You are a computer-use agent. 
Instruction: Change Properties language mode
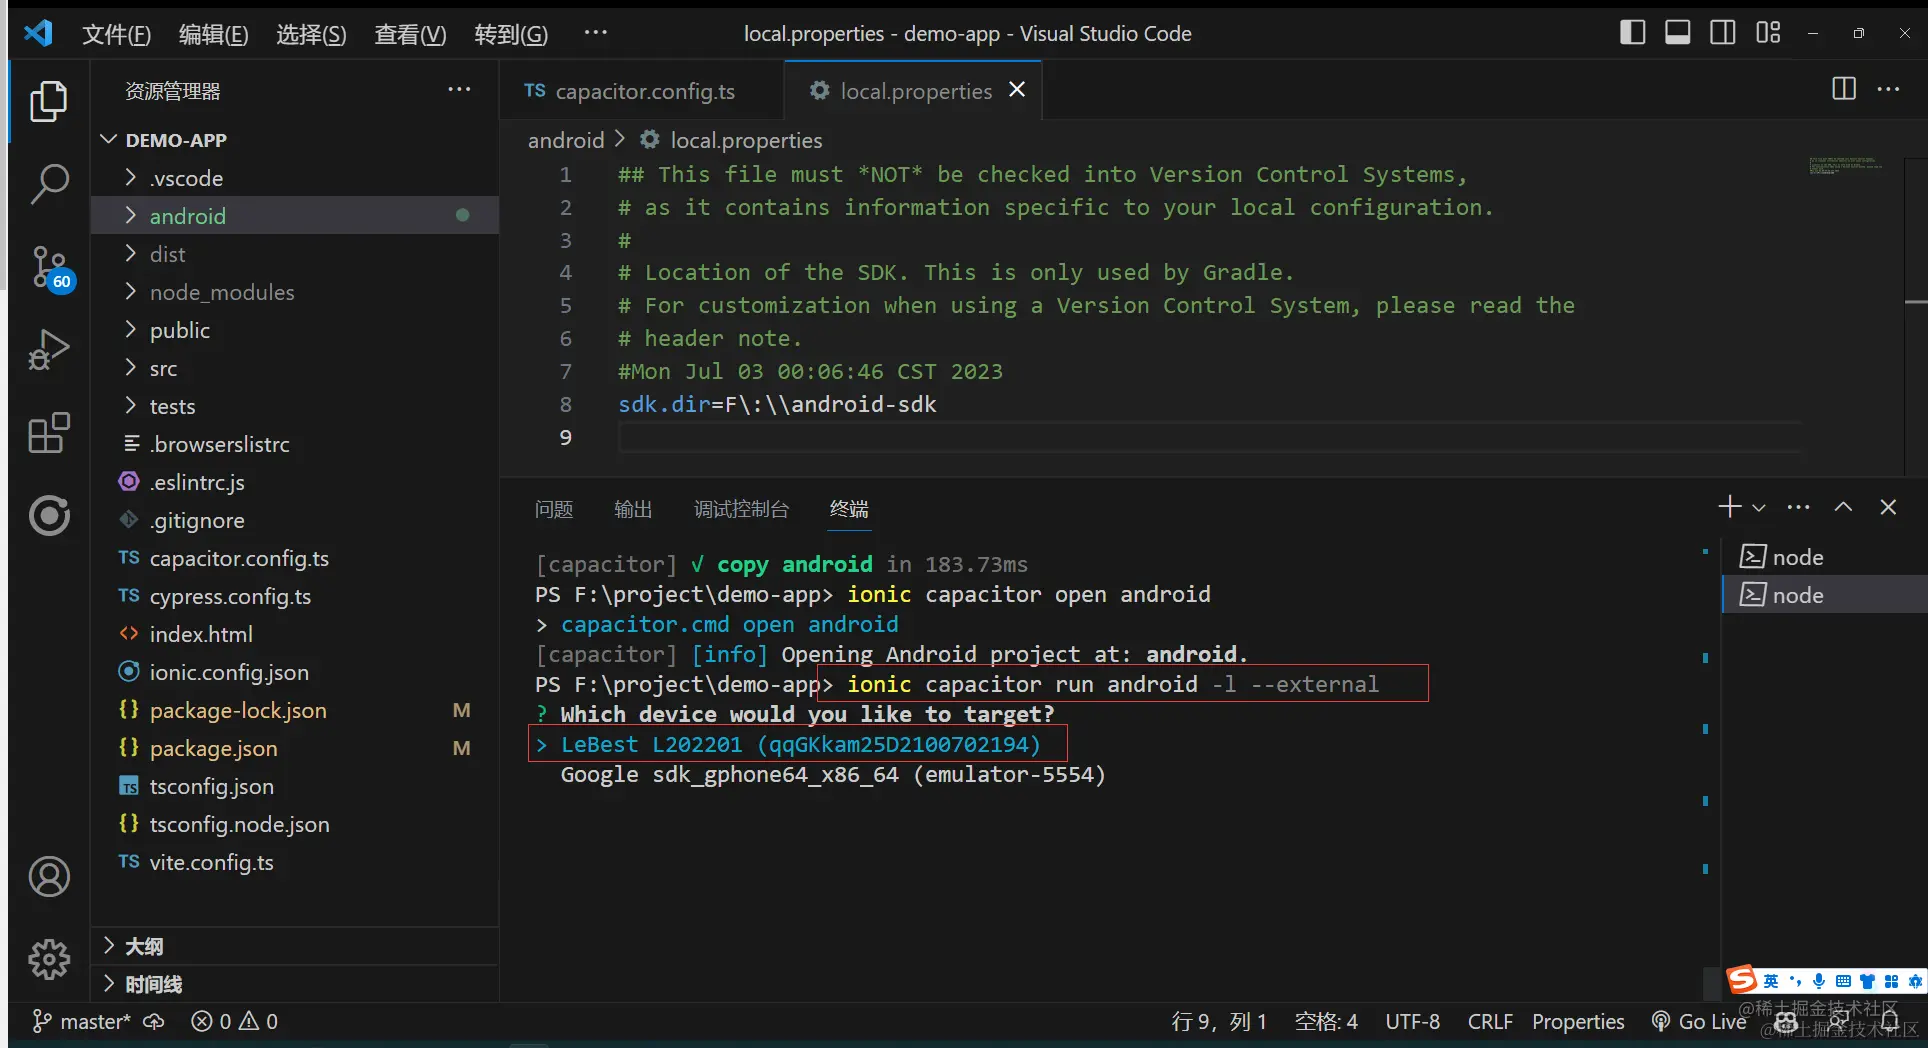[1578, 1021]
